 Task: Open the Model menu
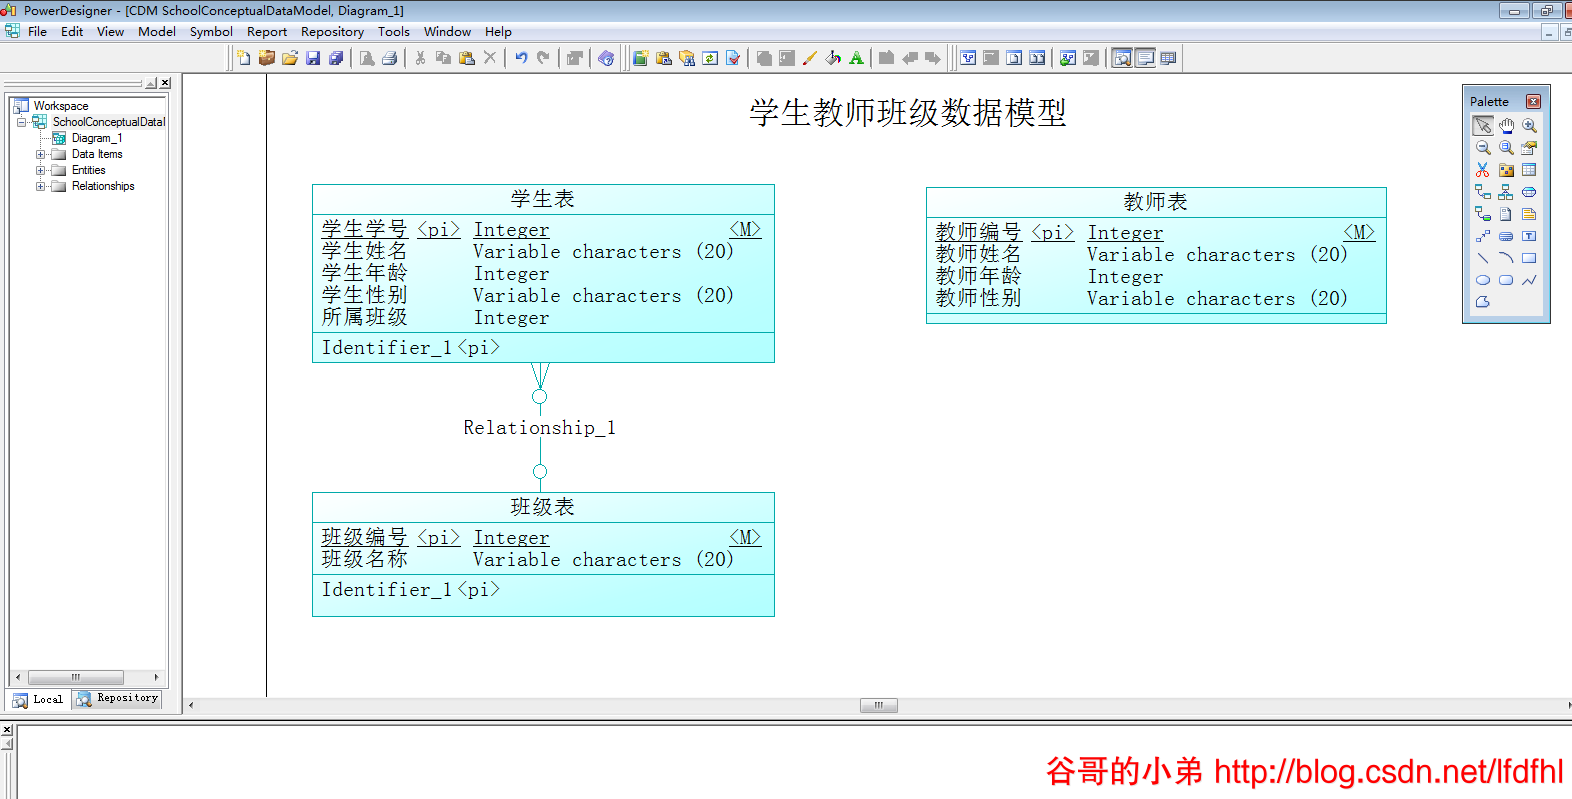(x=157, y=31)
